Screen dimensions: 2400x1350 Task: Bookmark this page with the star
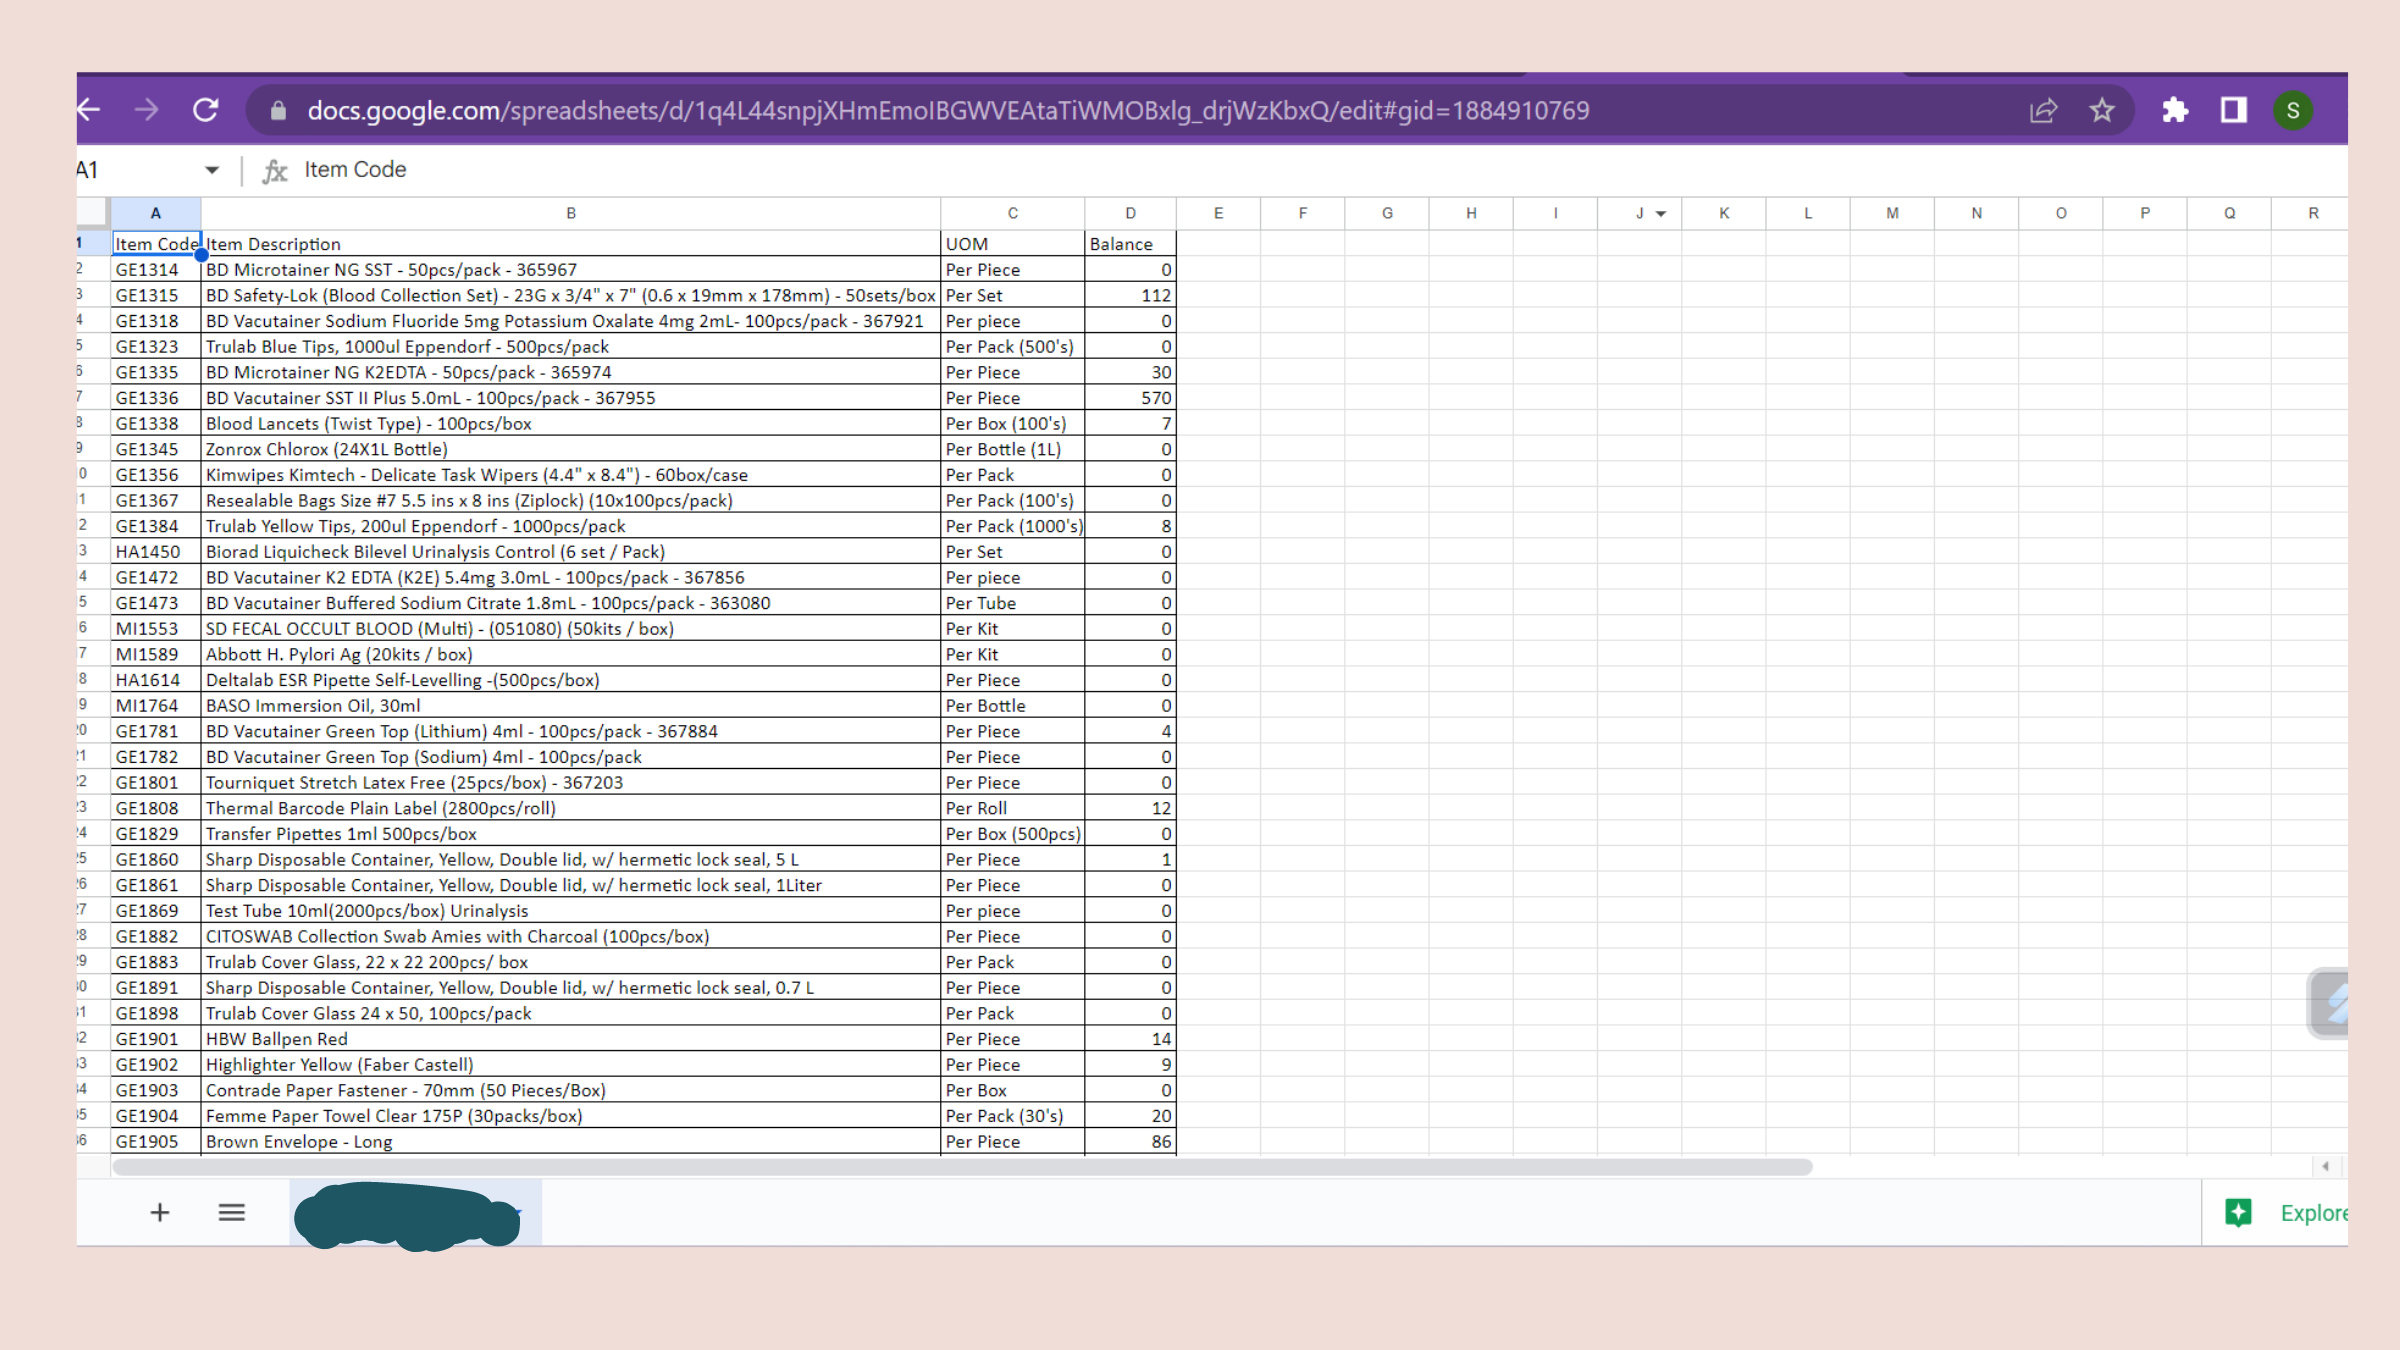pos(2102,110)
